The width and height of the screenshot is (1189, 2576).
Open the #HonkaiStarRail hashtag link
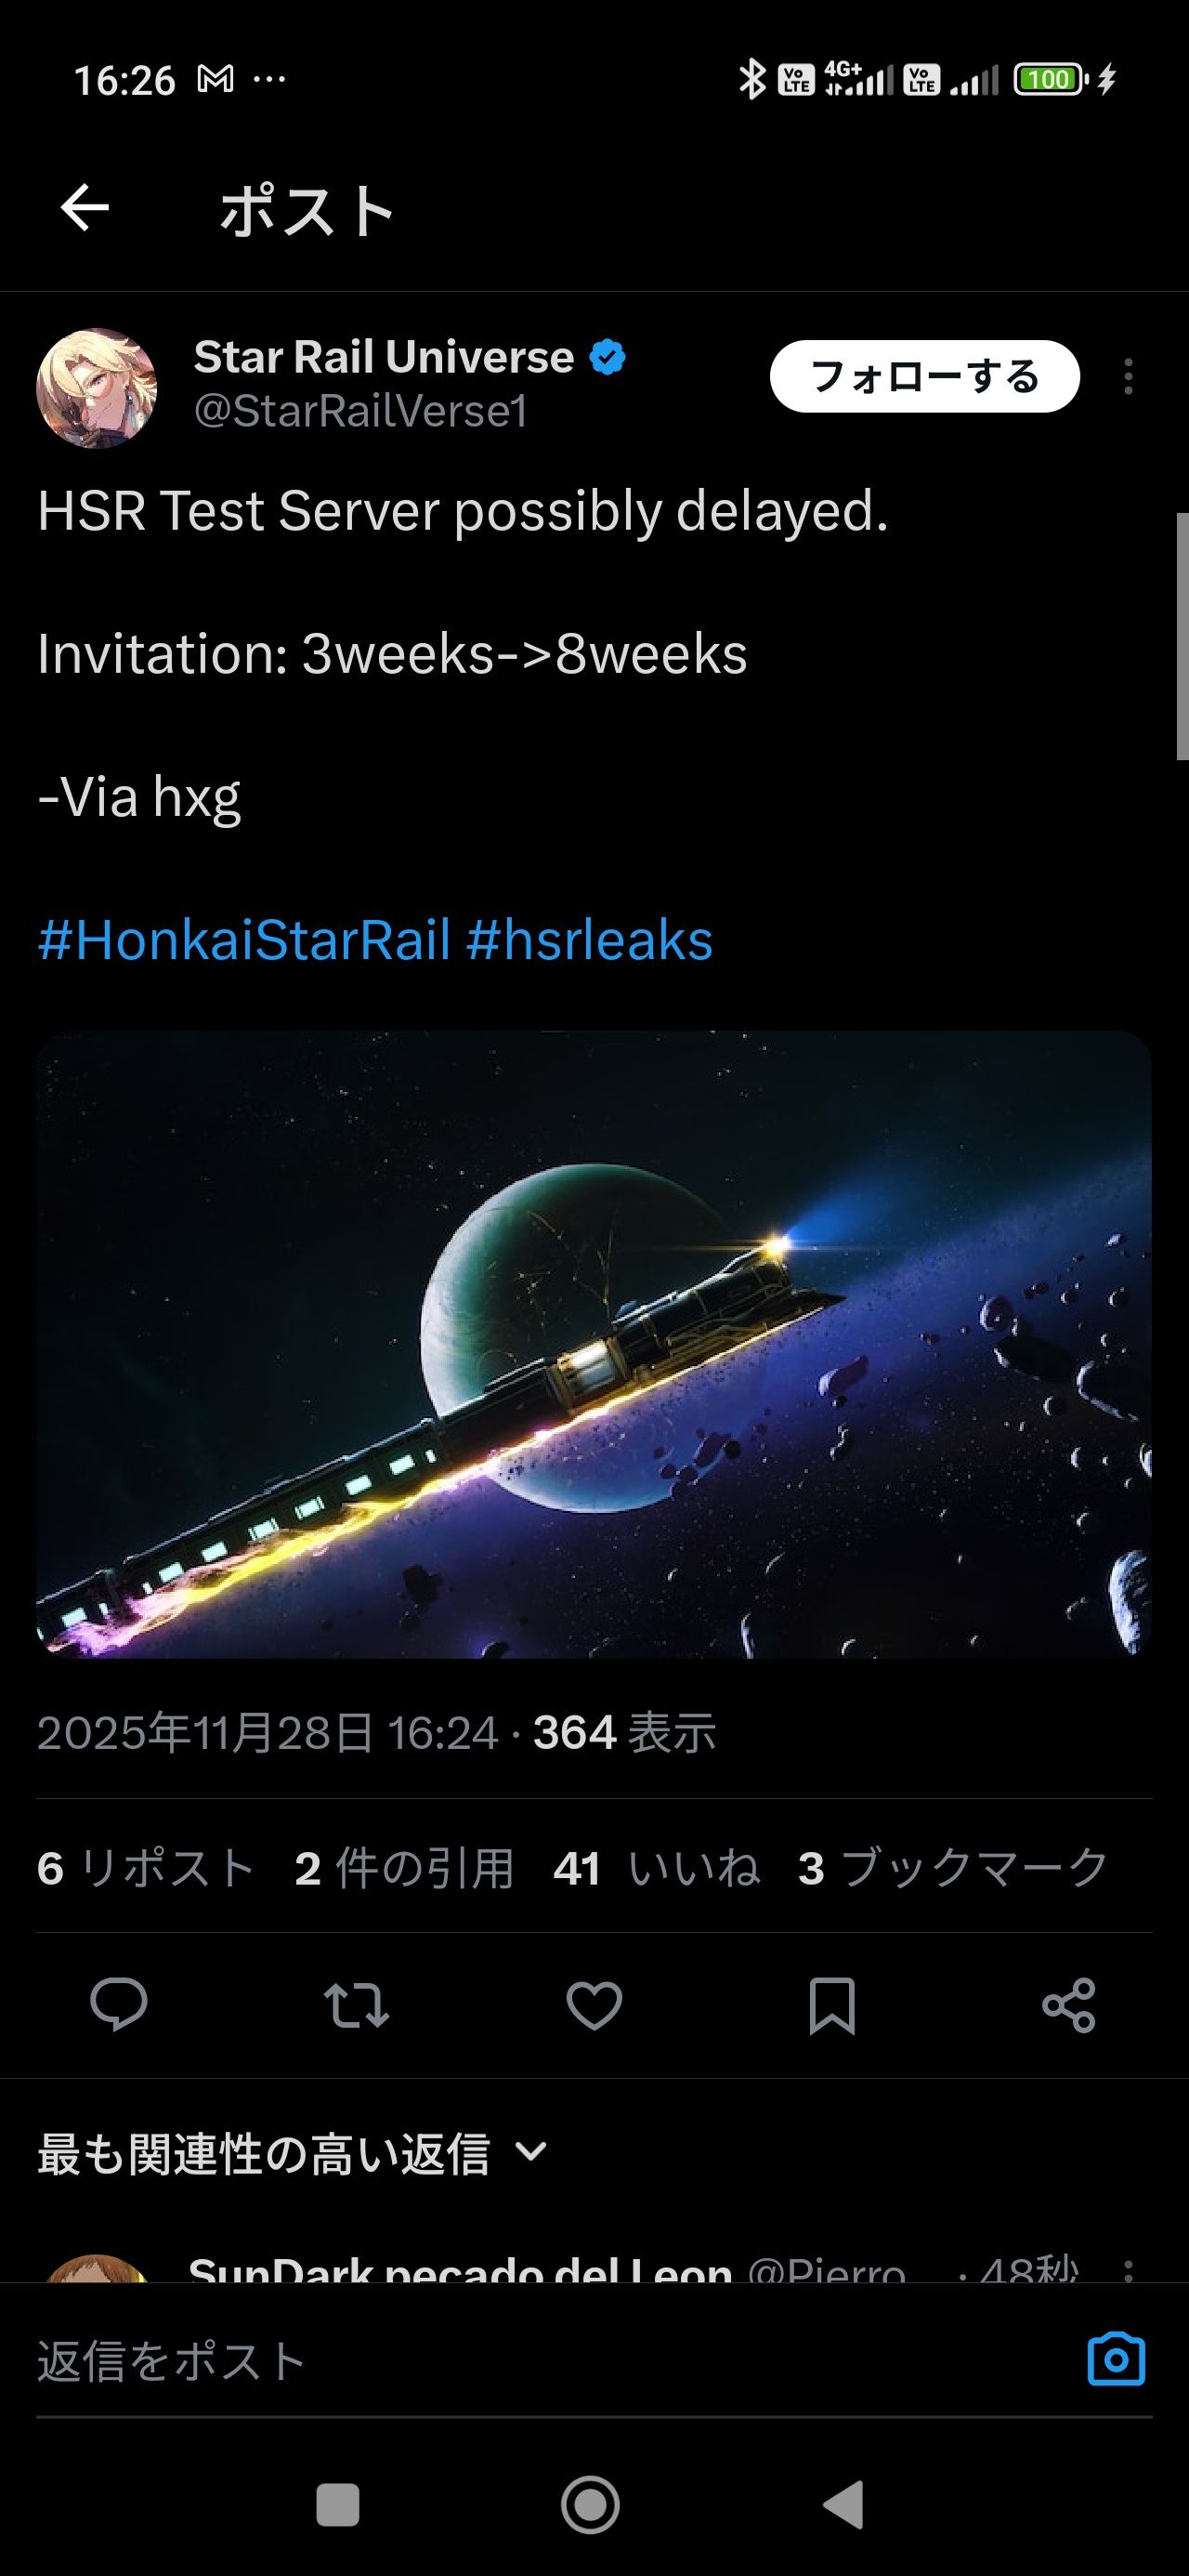click(x=244, y=939)
